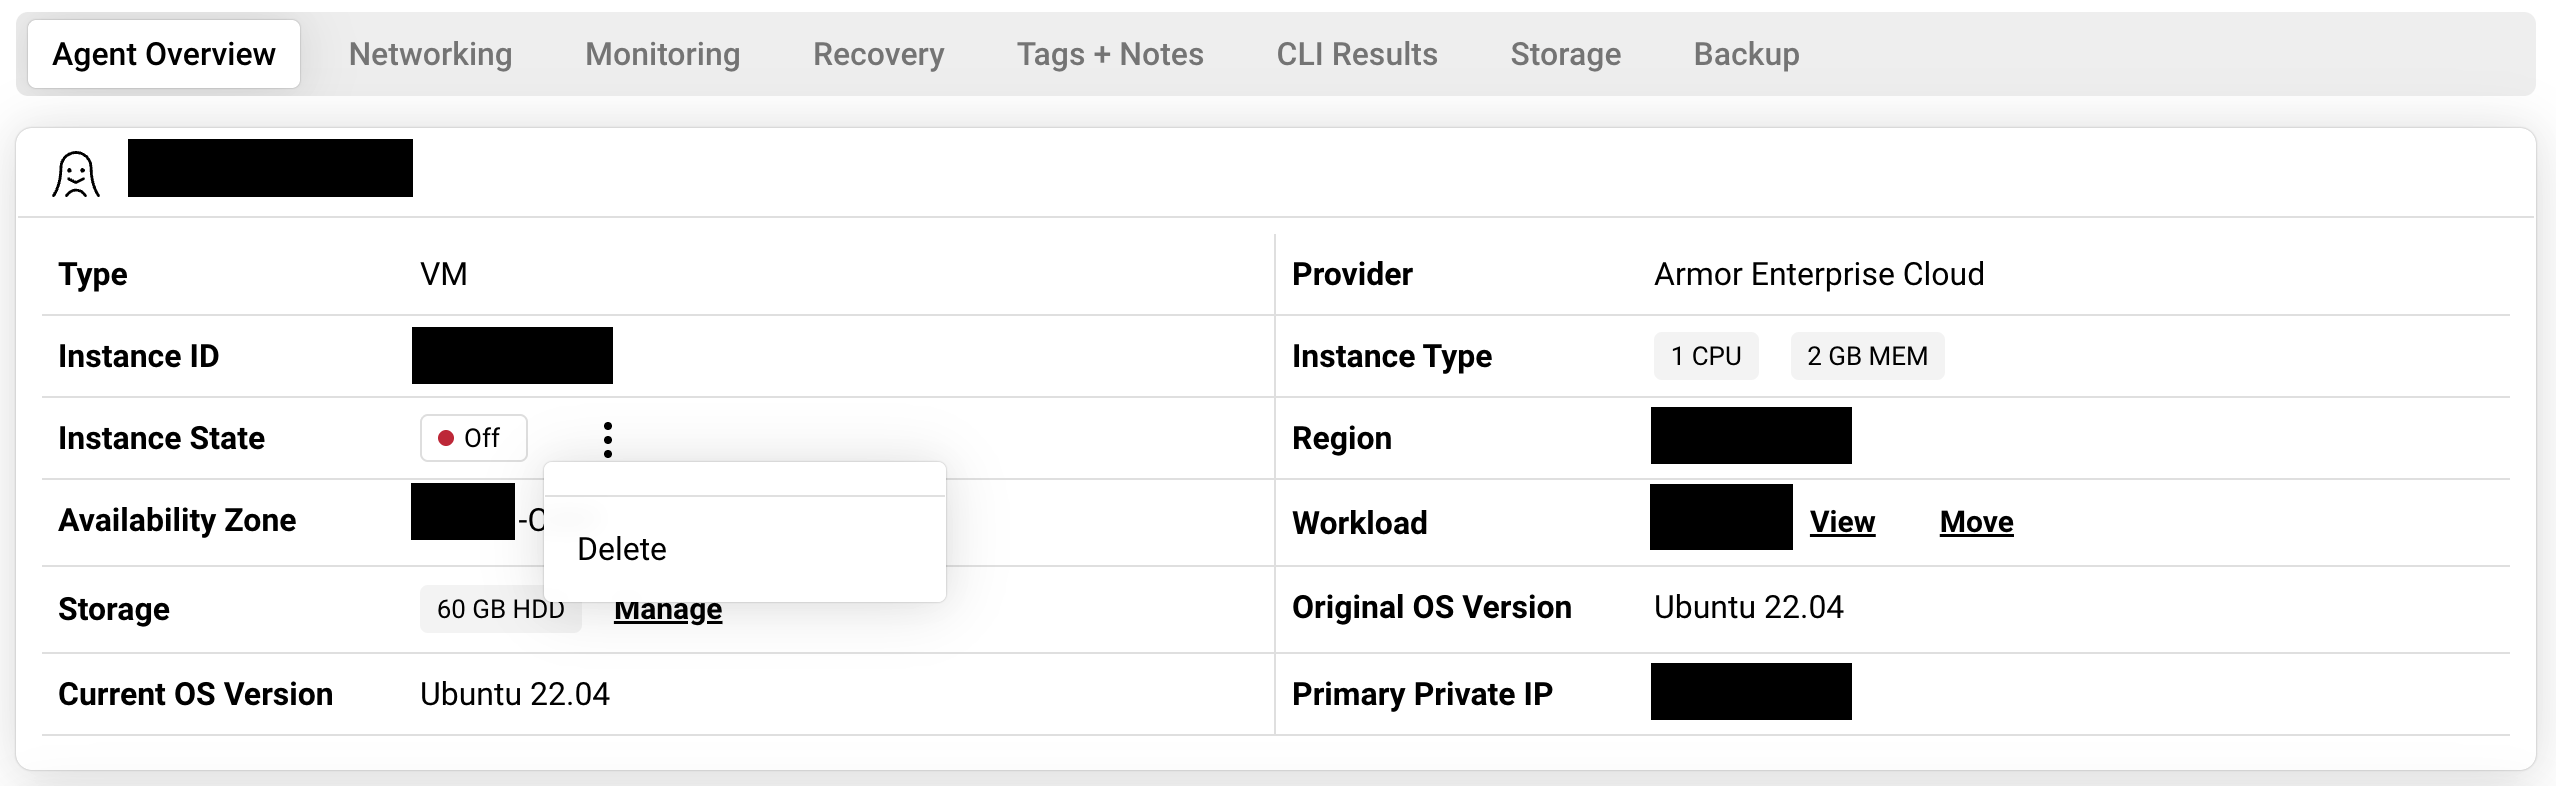Viewport: 2556px width, 786px height.
Task: Open the Backup tab
Action: (x=1746, y=54)
